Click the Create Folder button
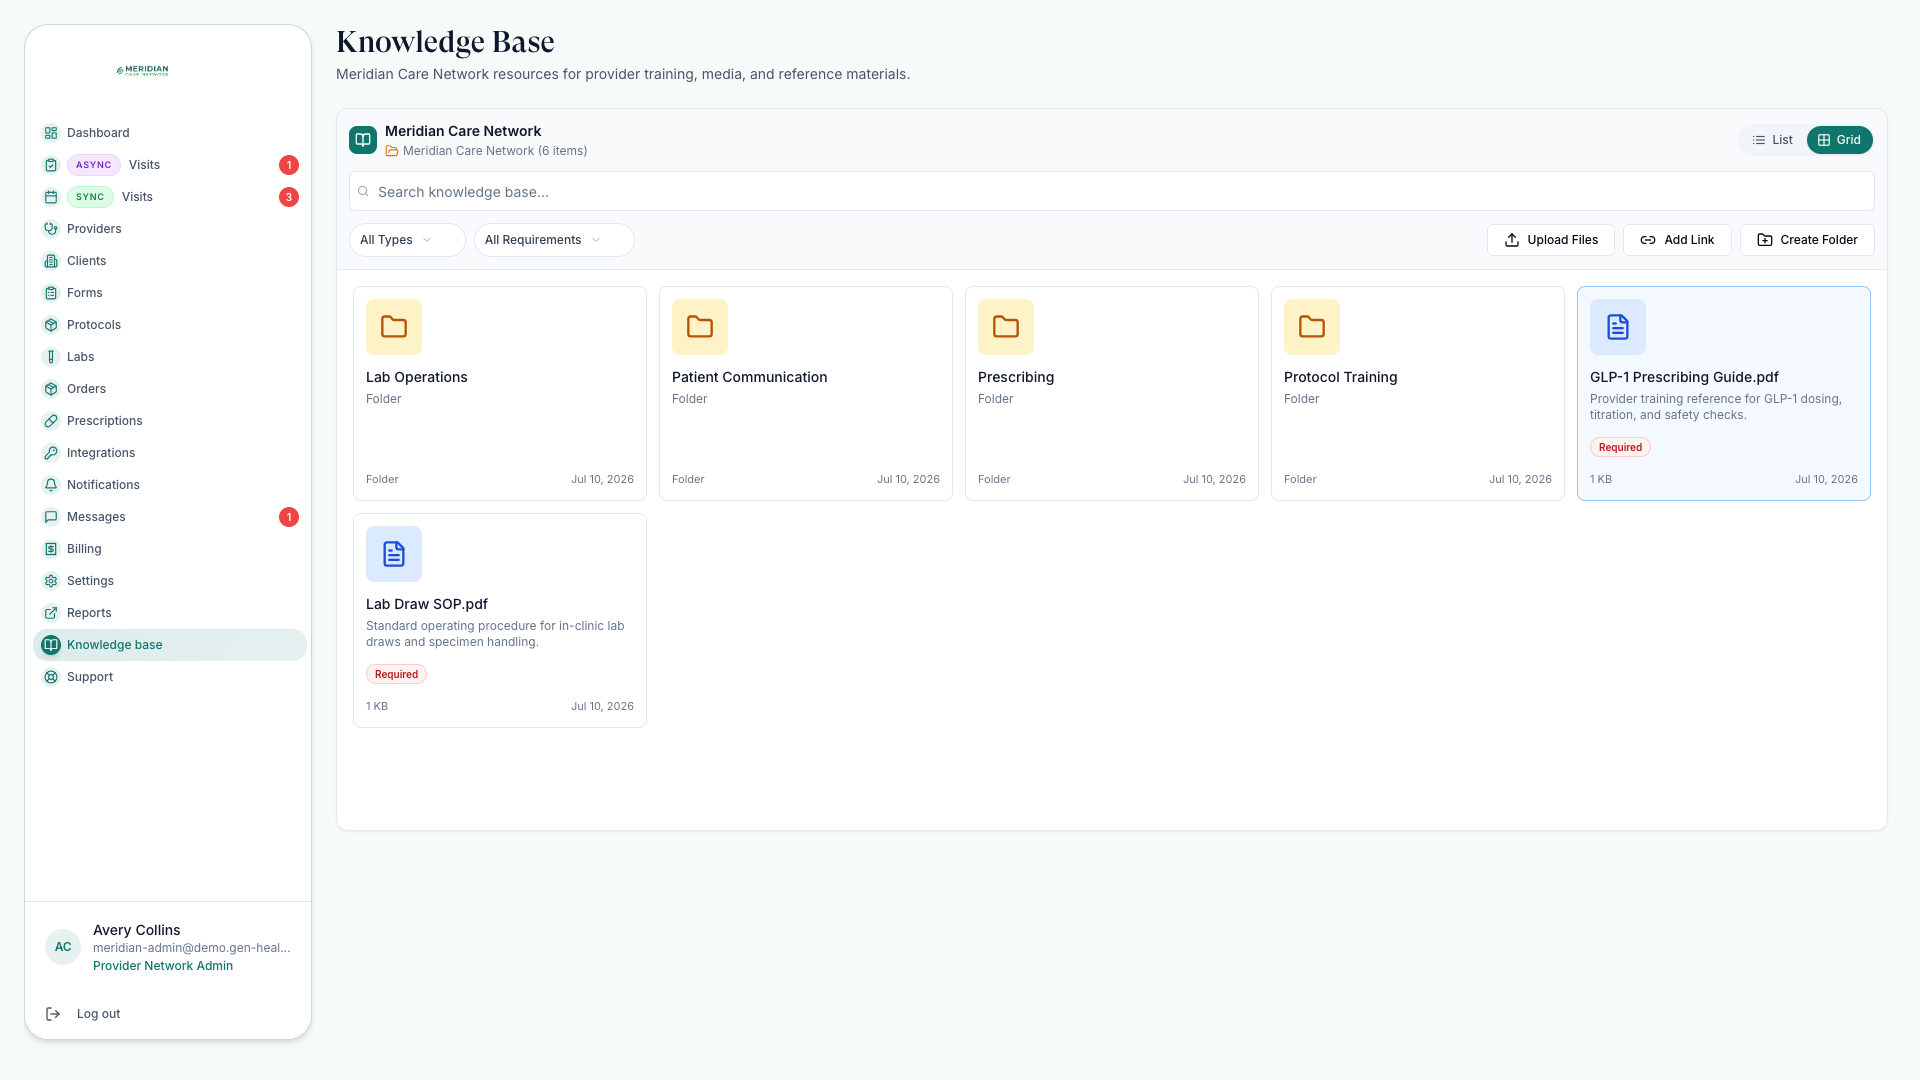Image resolution: width=1920 pixels, height=1080 pixels. 1807,240
